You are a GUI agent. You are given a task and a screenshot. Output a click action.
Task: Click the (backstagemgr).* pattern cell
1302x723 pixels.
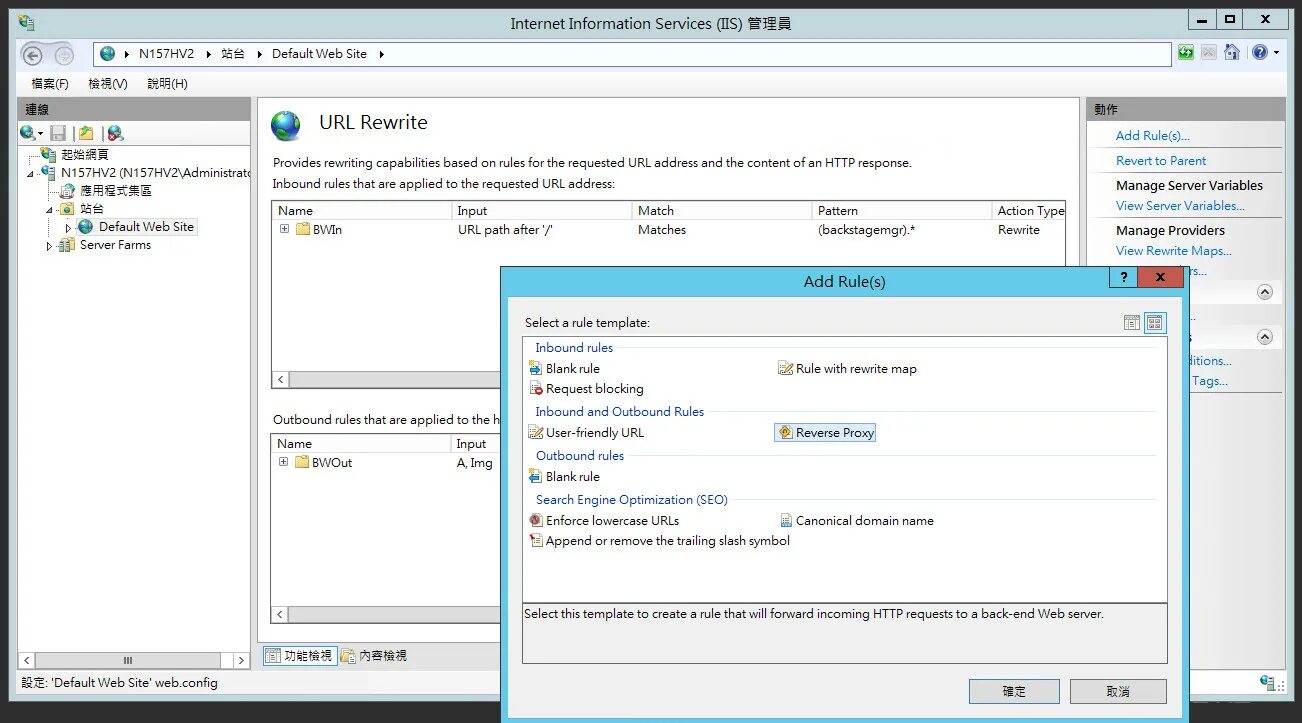(x=865, y=229)
